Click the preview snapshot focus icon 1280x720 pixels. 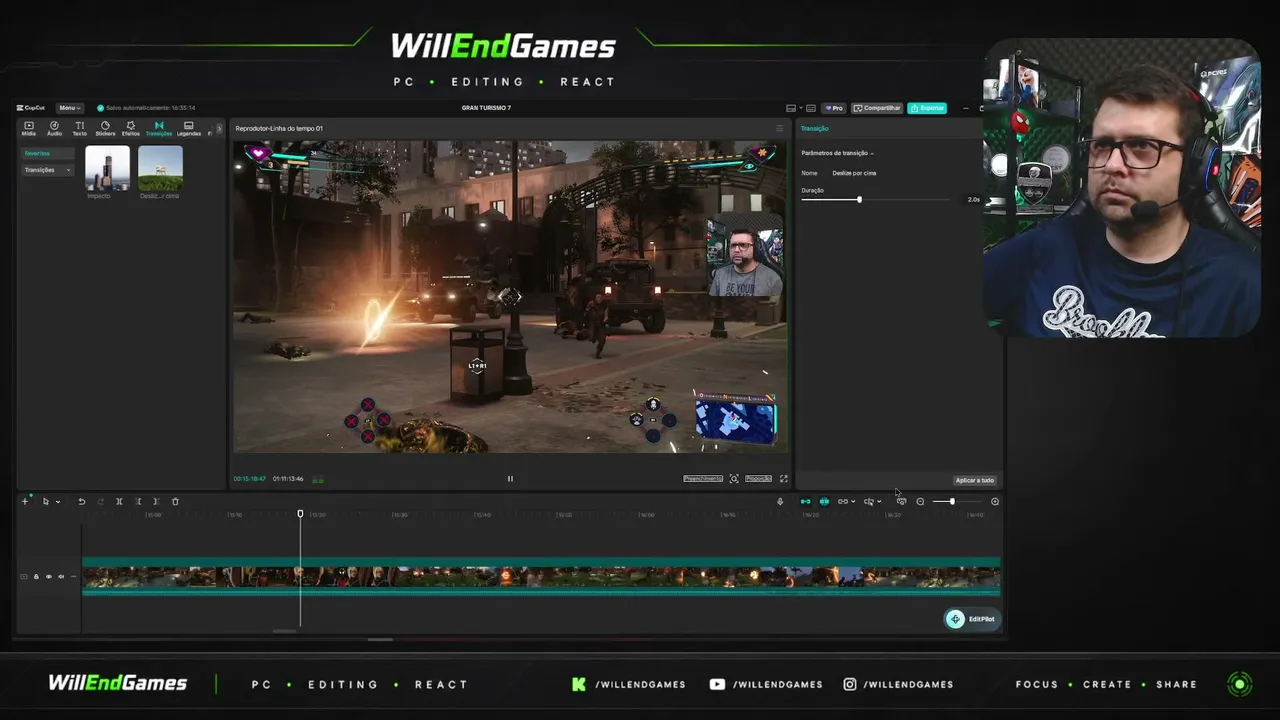pyautogui.click(x=734, y=479)
